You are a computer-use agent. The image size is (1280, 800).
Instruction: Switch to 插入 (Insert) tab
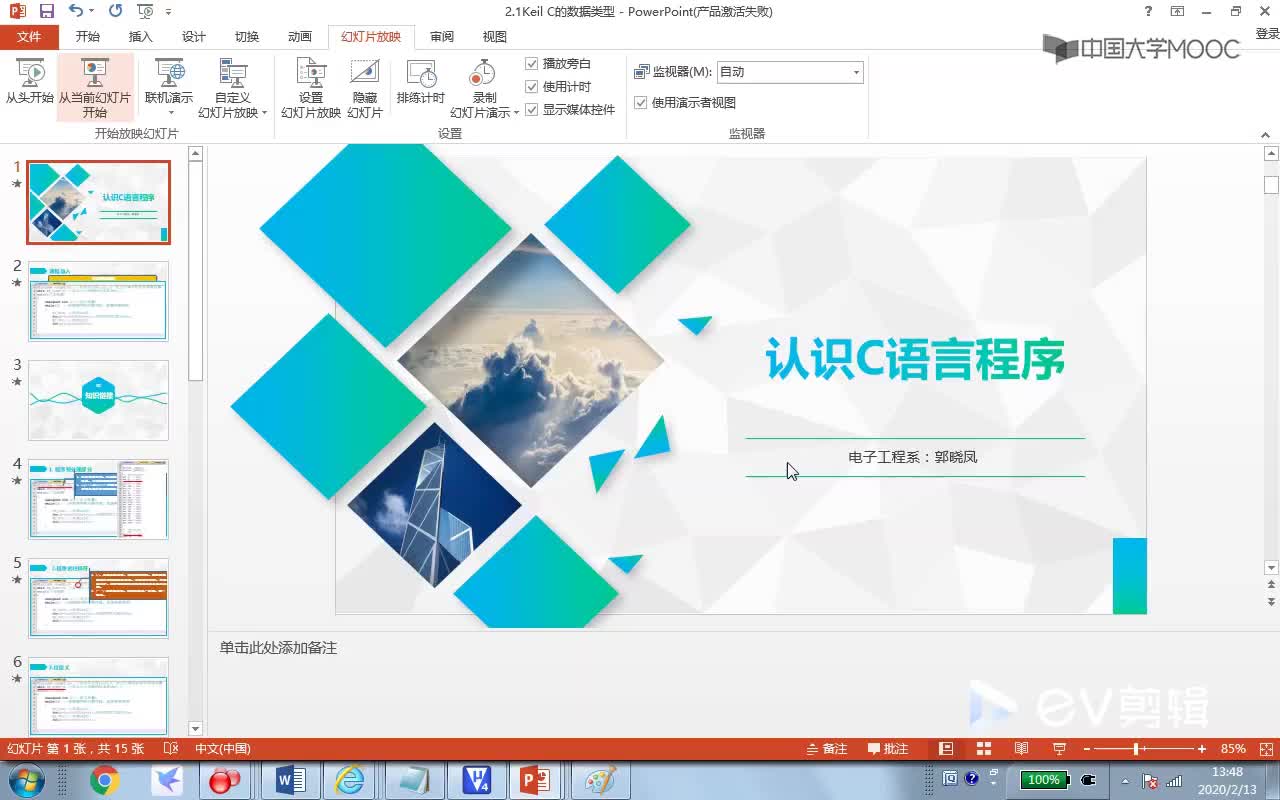tap(141, 37)
